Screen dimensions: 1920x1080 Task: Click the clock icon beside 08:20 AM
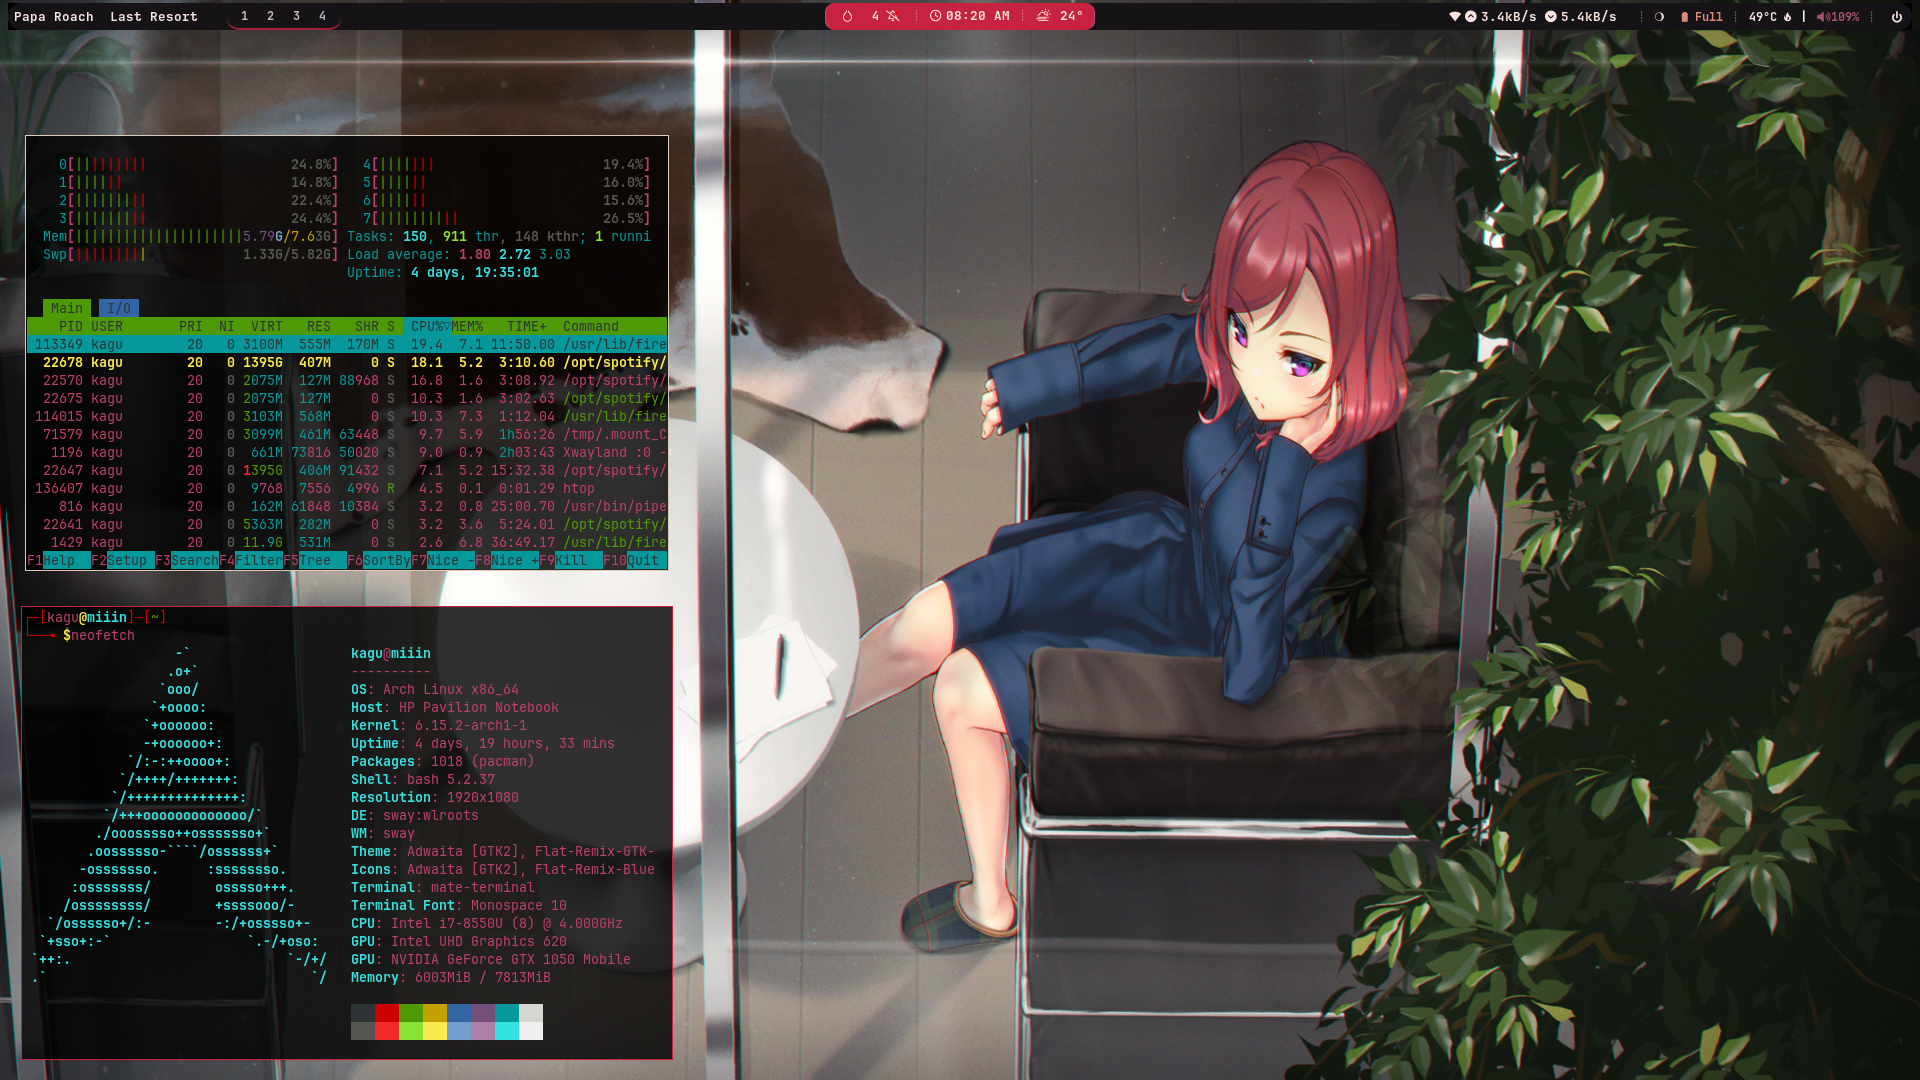click(x=935, y=16)
